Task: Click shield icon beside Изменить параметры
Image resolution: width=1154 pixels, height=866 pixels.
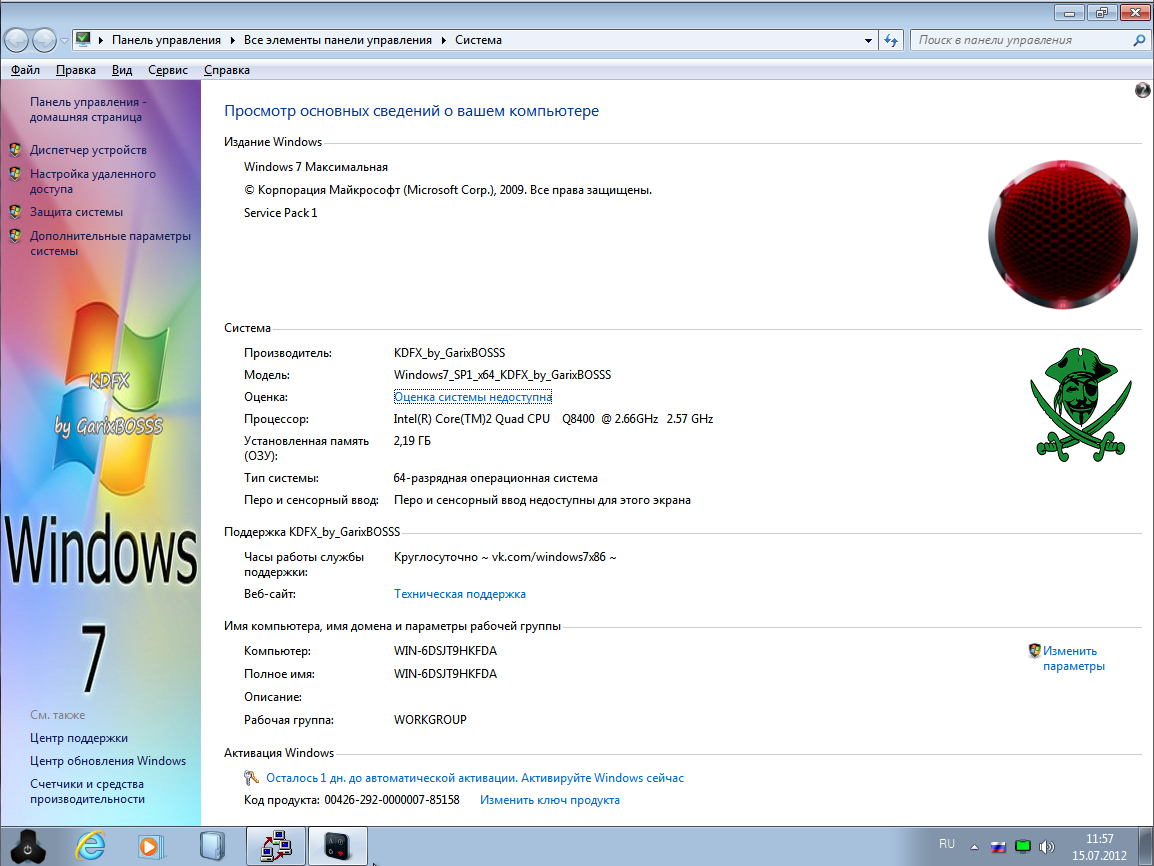Action: click(x=1035, y=650)
